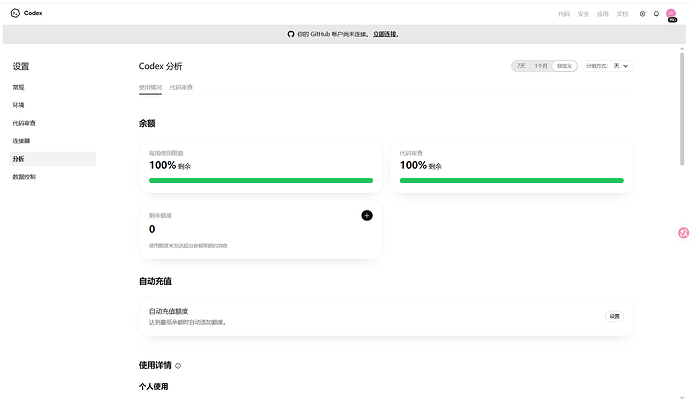Add credits with the black plus icon
The image size is (690, 415).
coord(367,215)
